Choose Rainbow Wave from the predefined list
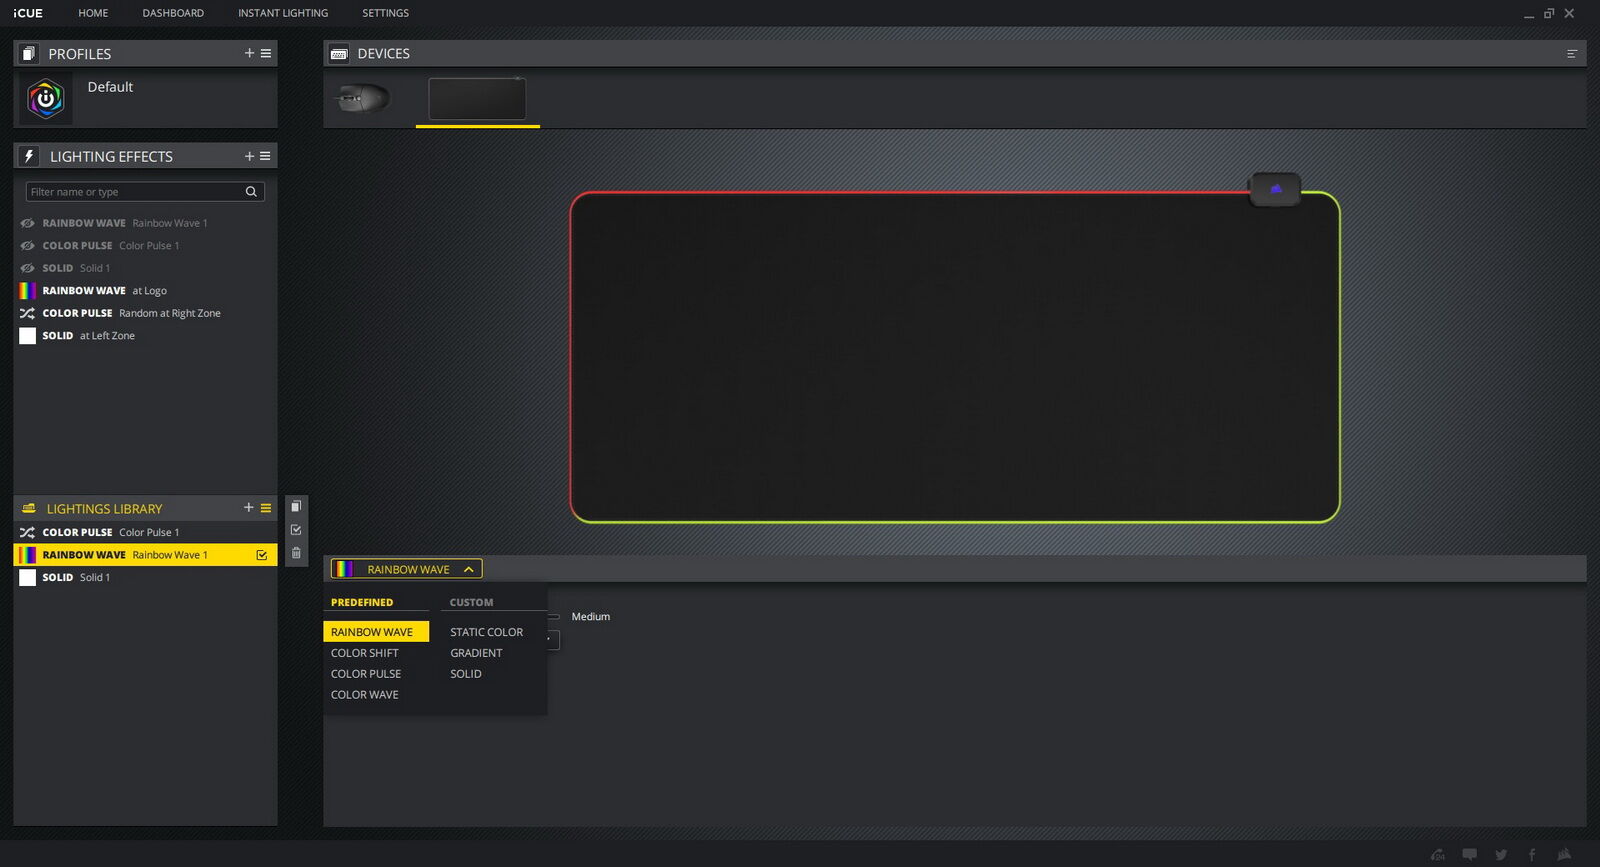This screenshot has height=867, width=1600. click(x=376, y=632)
